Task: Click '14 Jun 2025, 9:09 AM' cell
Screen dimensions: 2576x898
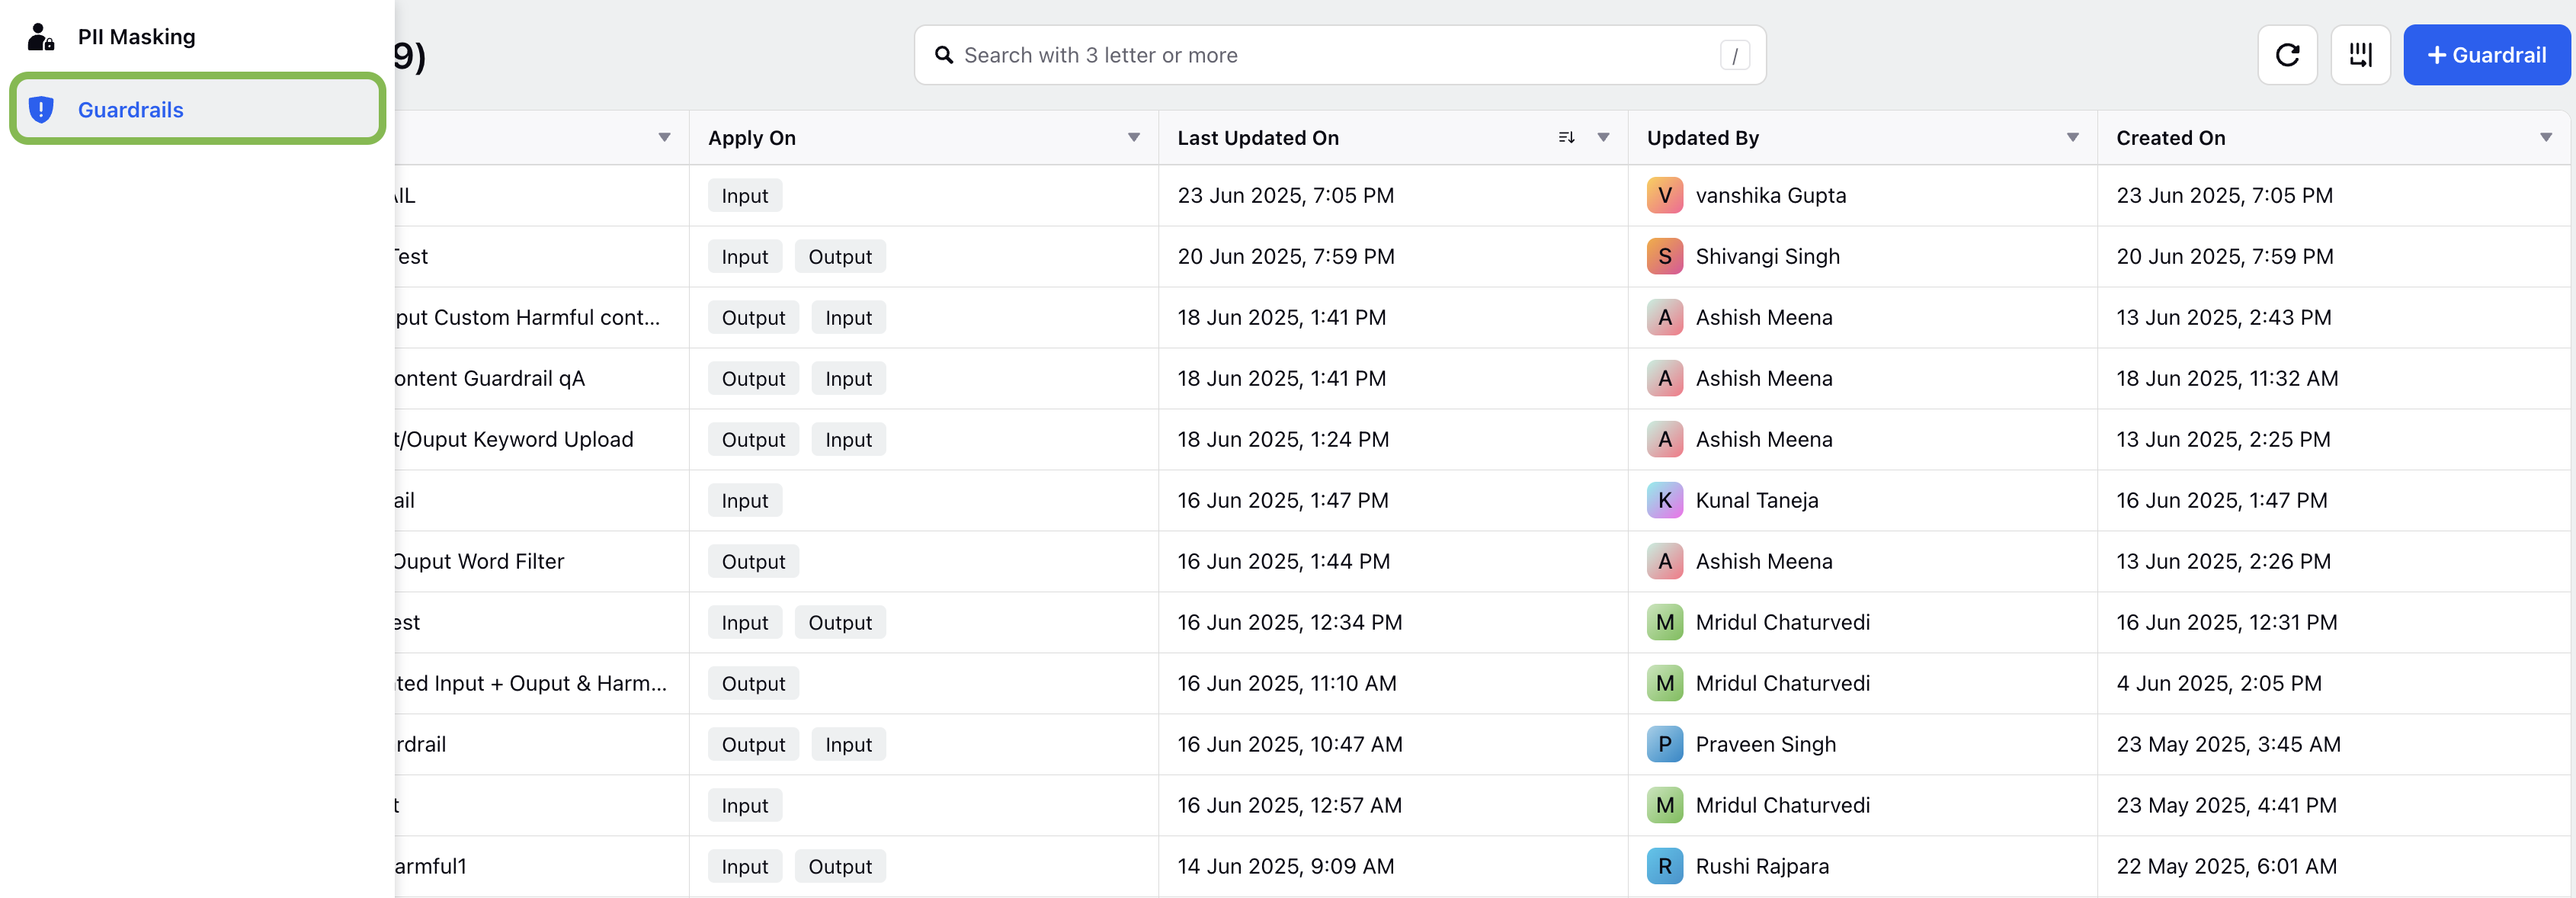Action: tap(1285, 866)
